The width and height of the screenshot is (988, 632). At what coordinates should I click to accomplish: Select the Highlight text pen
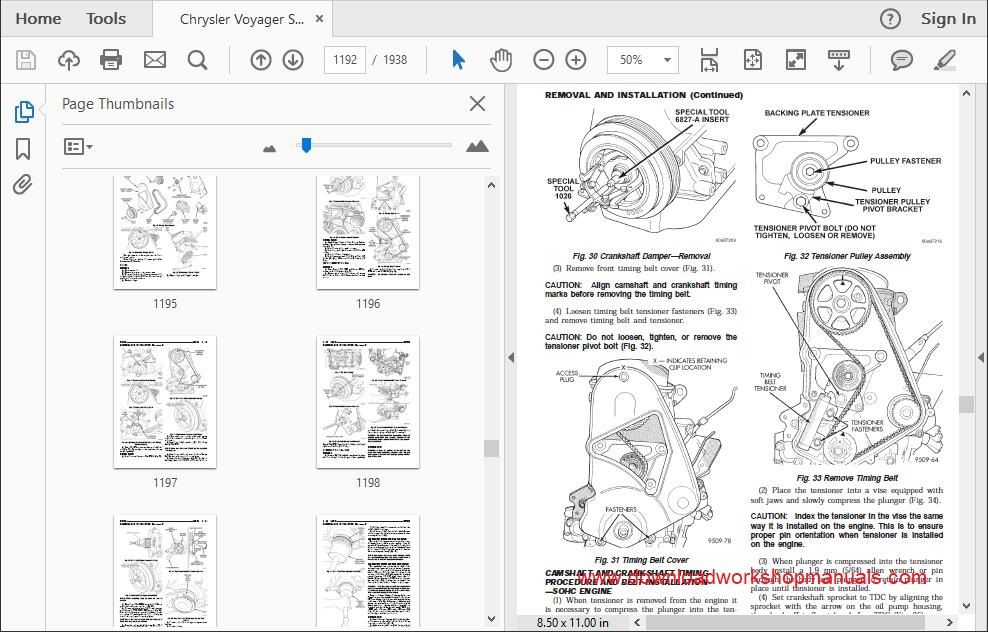pyautogui.click(x=945, y=60)
